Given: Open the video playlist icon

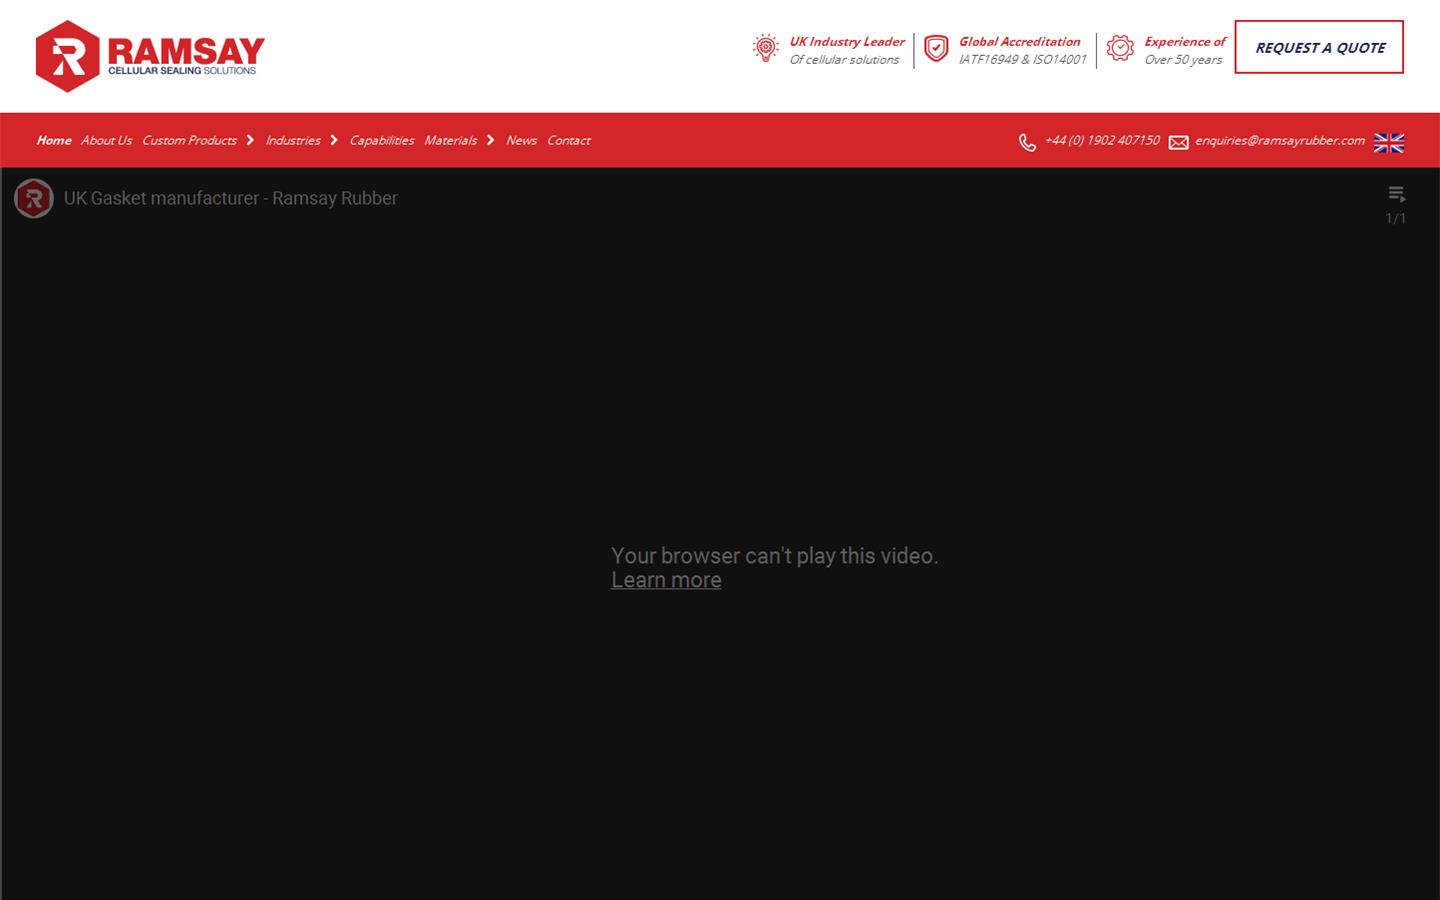Looking at the screenshot, I should point(1396,194).
